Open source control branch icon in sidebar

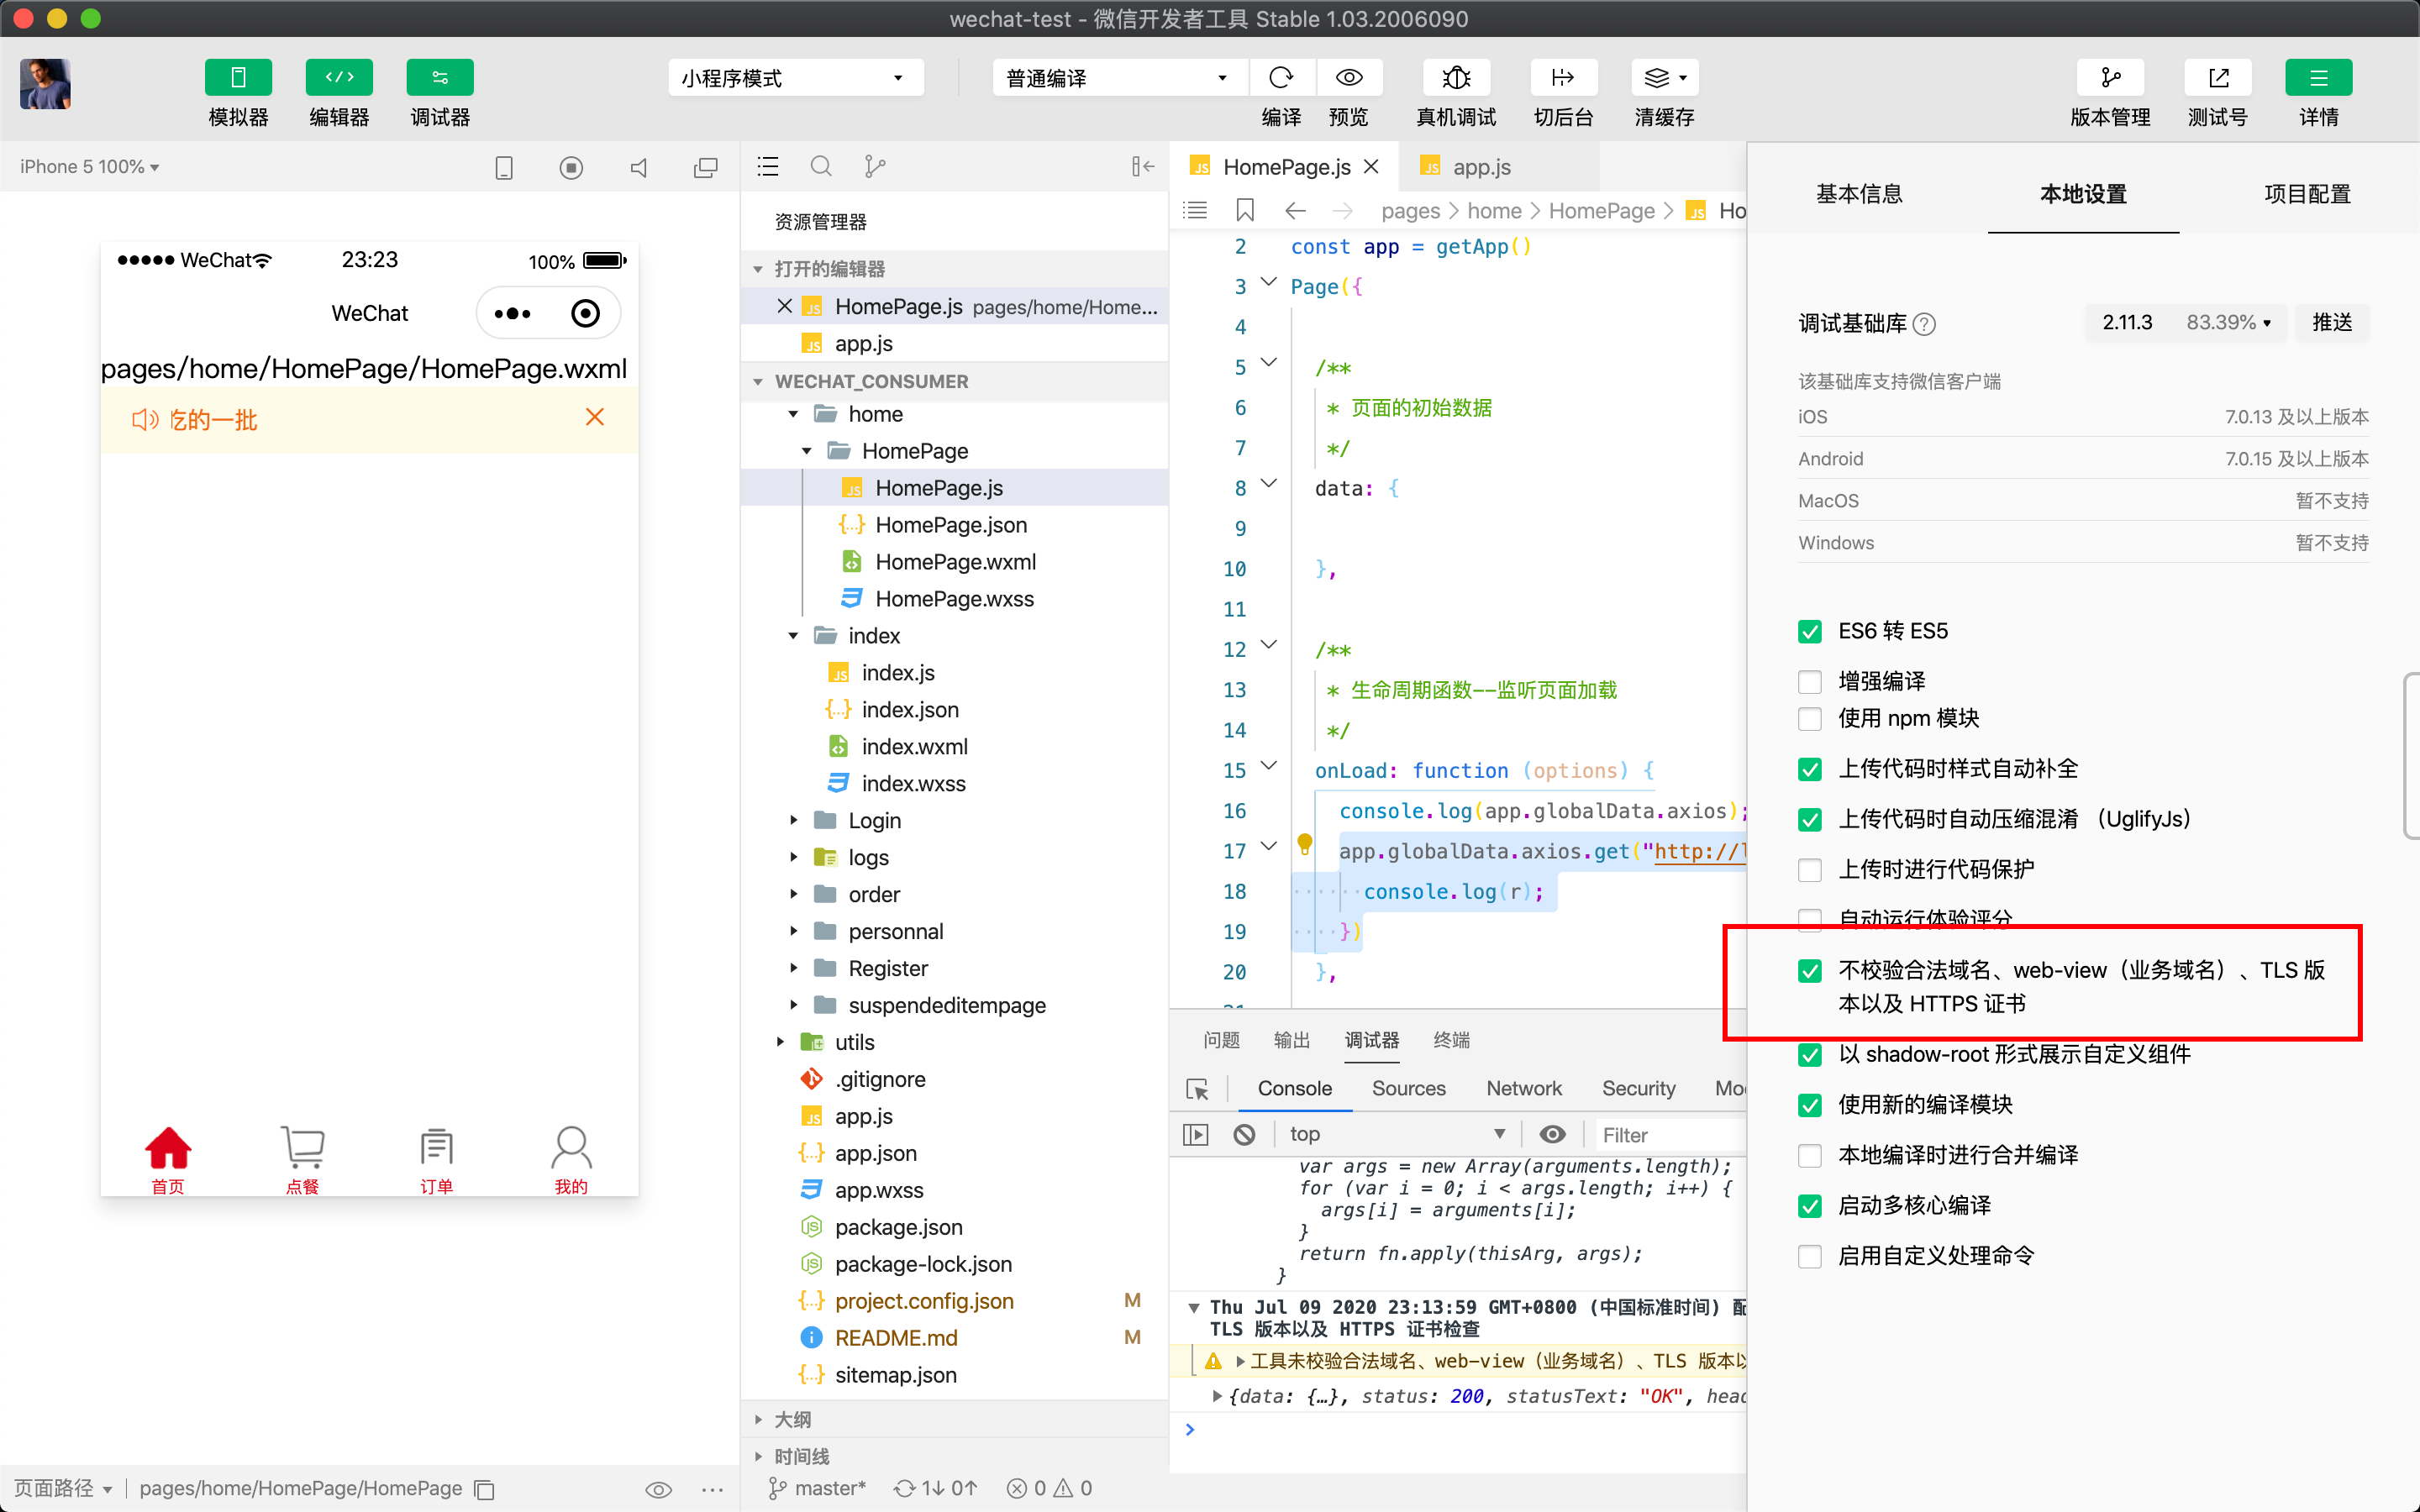[875, 167]
